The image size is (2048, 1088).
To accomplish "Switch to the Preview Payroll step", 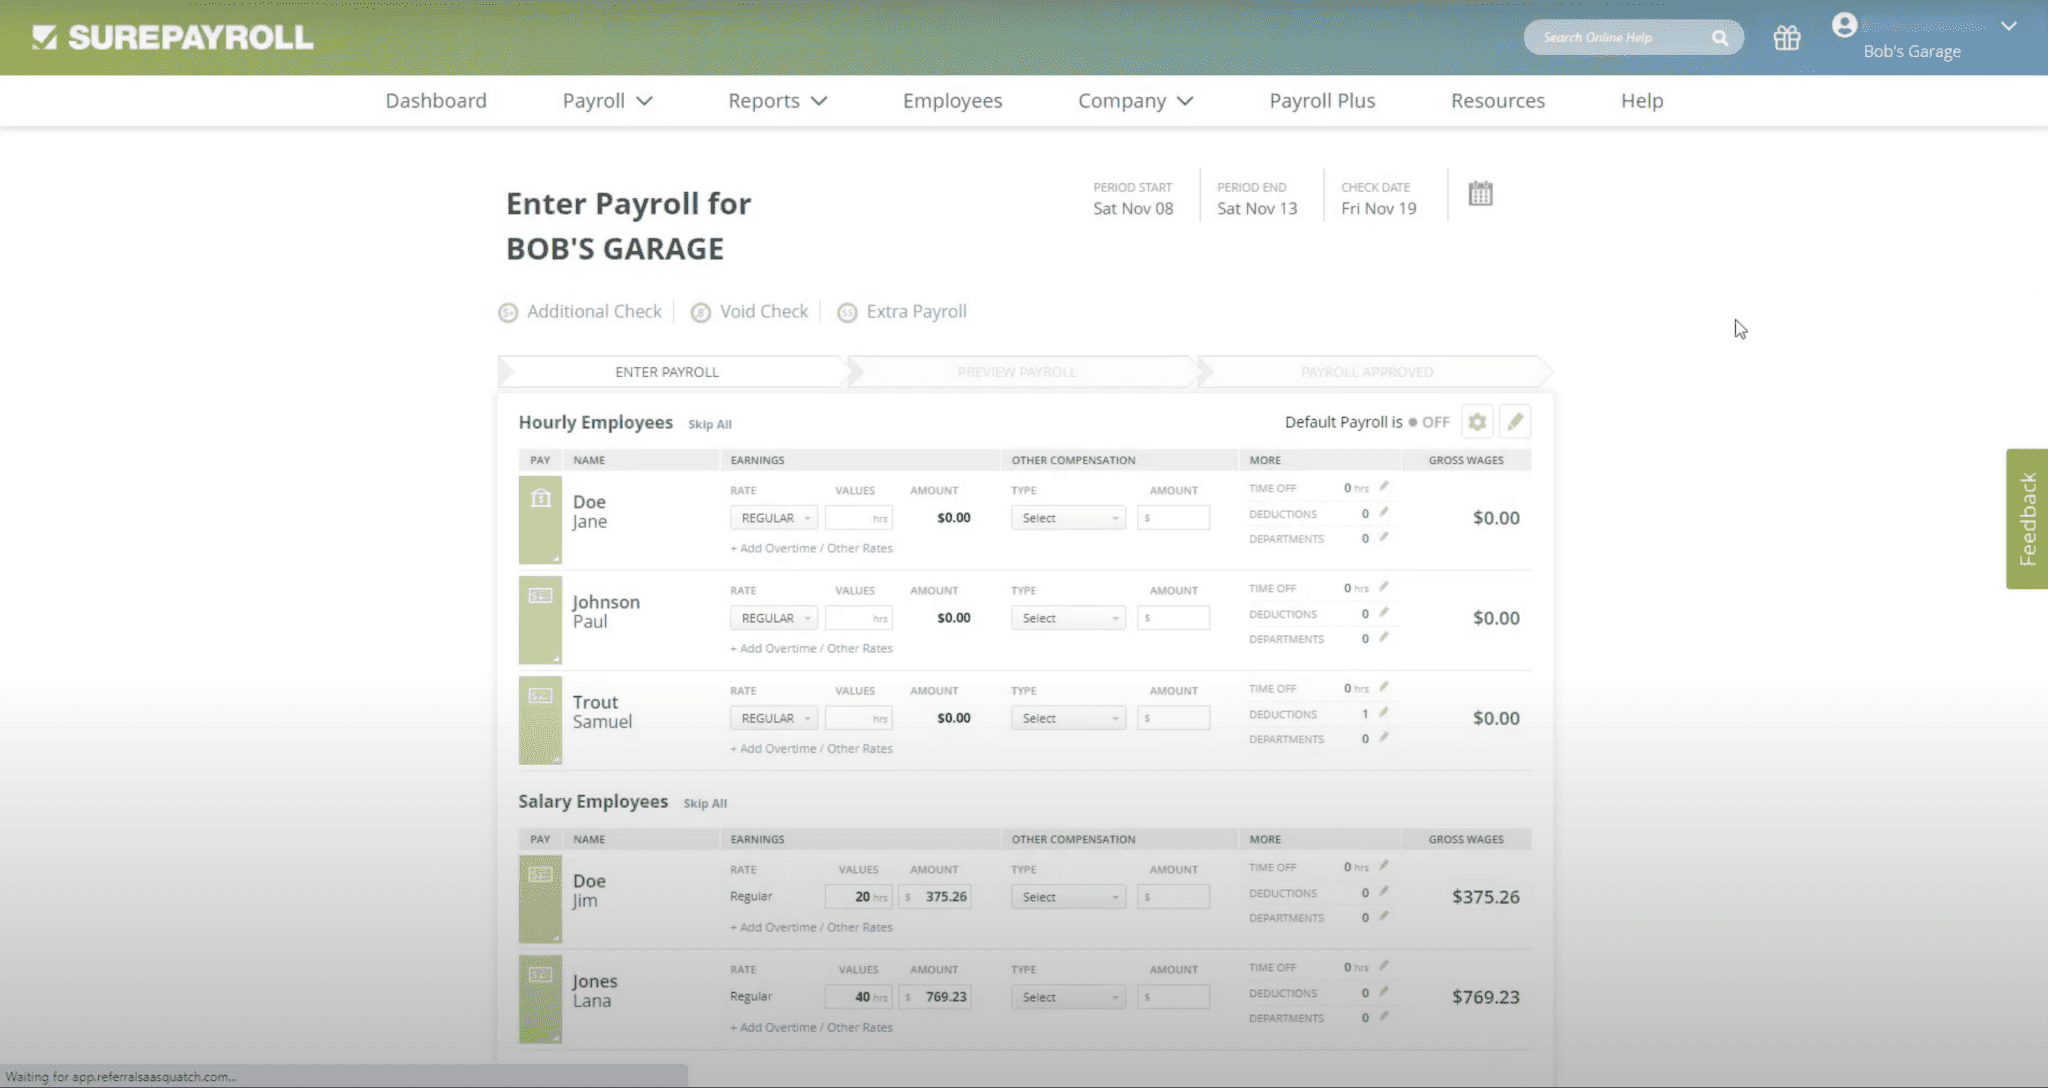I will click(1016, 371).
